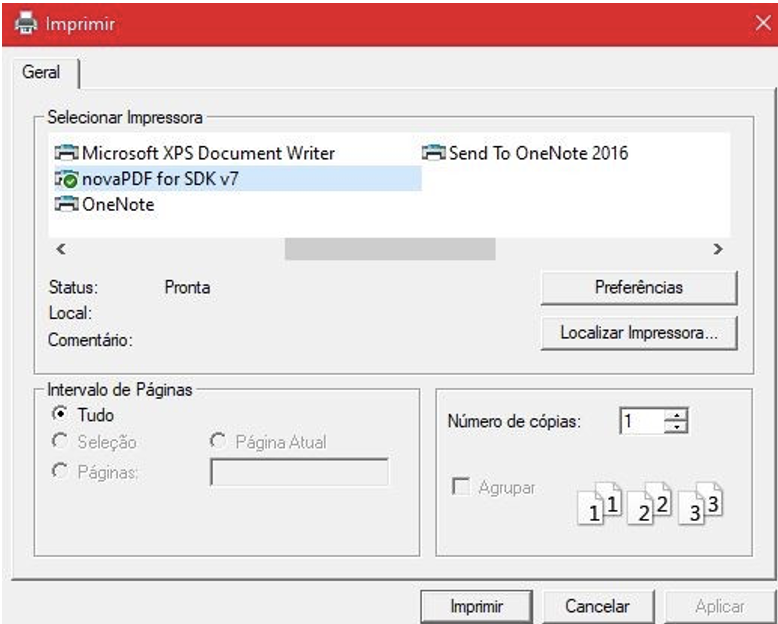Increase the number of copies with up arrow

[678, 415]
